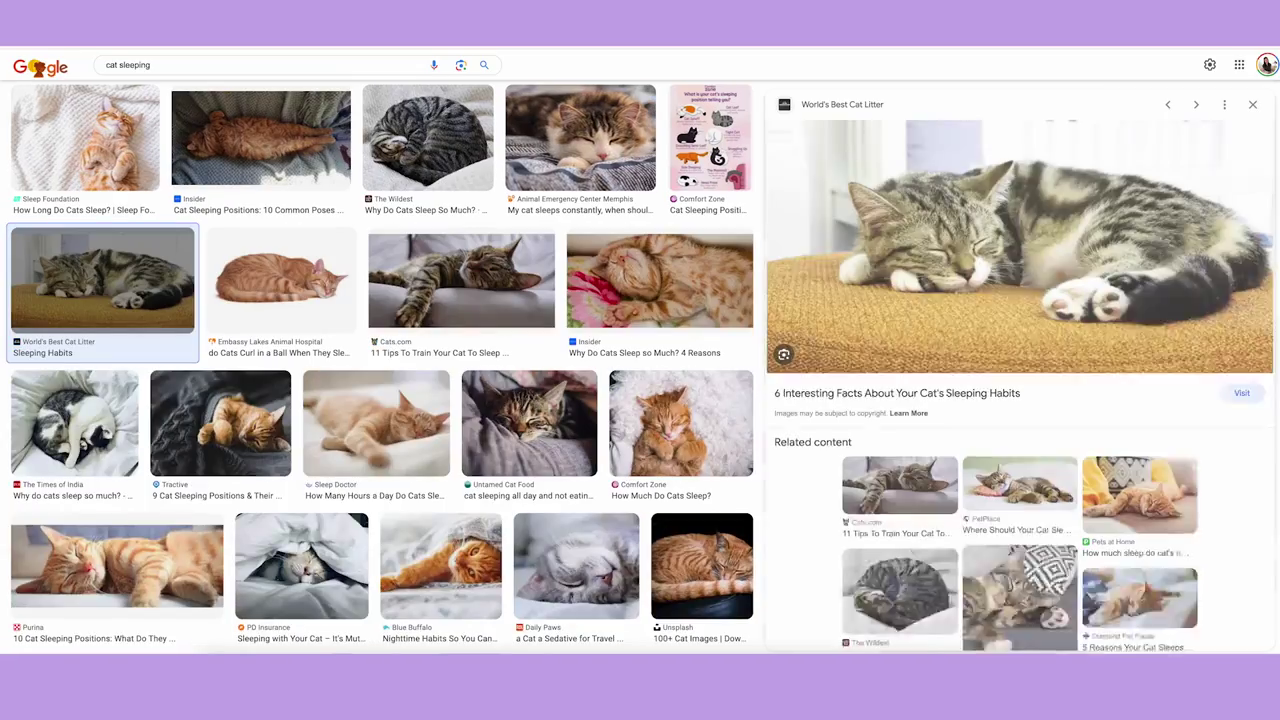
Task: Go to next image in preview panel
Action: click(1196, 105)
